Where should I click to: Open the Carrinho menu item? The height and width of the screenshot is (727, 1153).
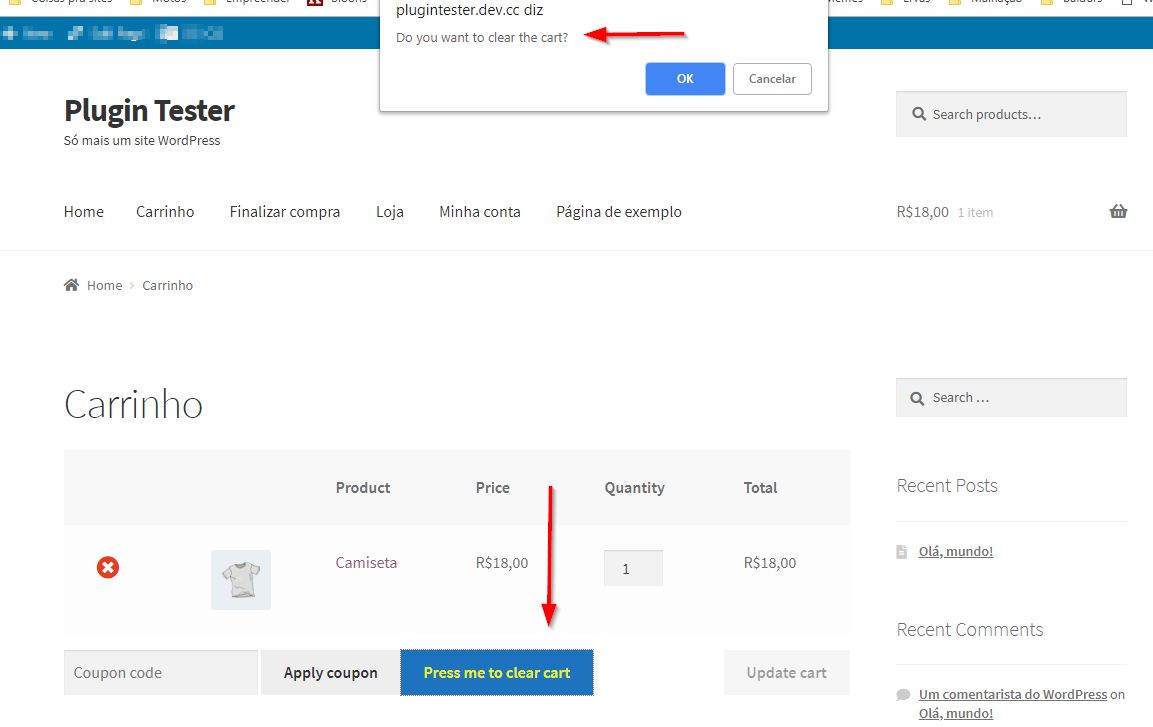[x=165, y=212]
